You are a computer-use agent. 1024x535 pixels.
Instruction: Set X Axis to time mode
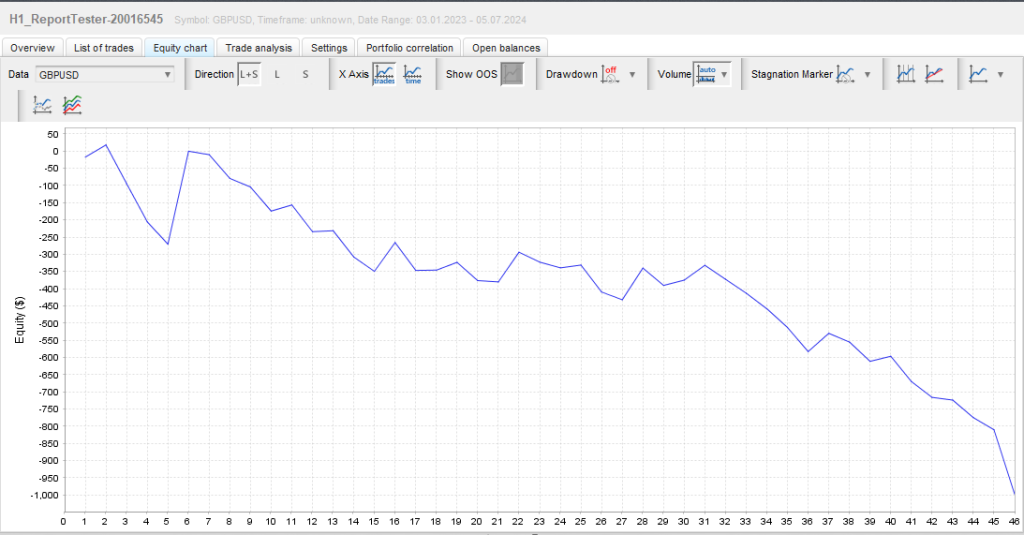[x=412, y=74]
